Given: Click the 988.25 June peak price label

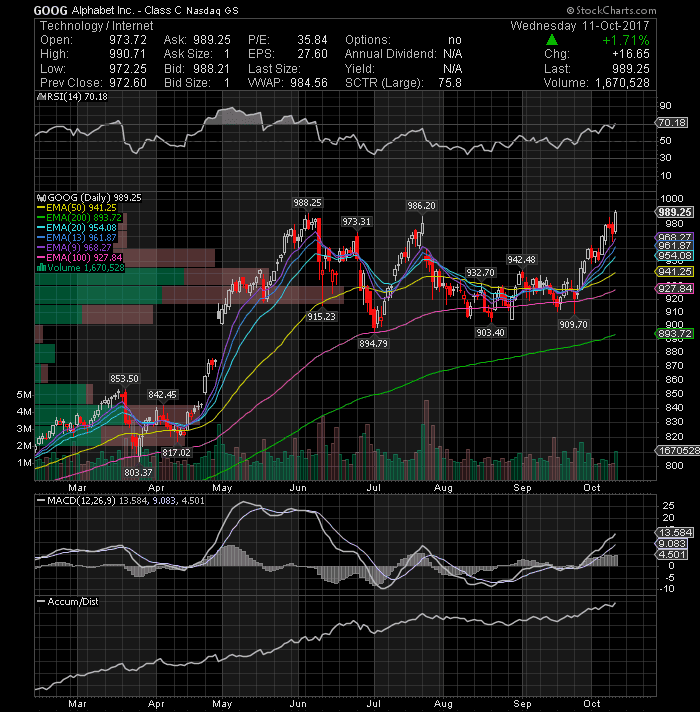Looking at the screenshot, I should [x=307, y=203].
